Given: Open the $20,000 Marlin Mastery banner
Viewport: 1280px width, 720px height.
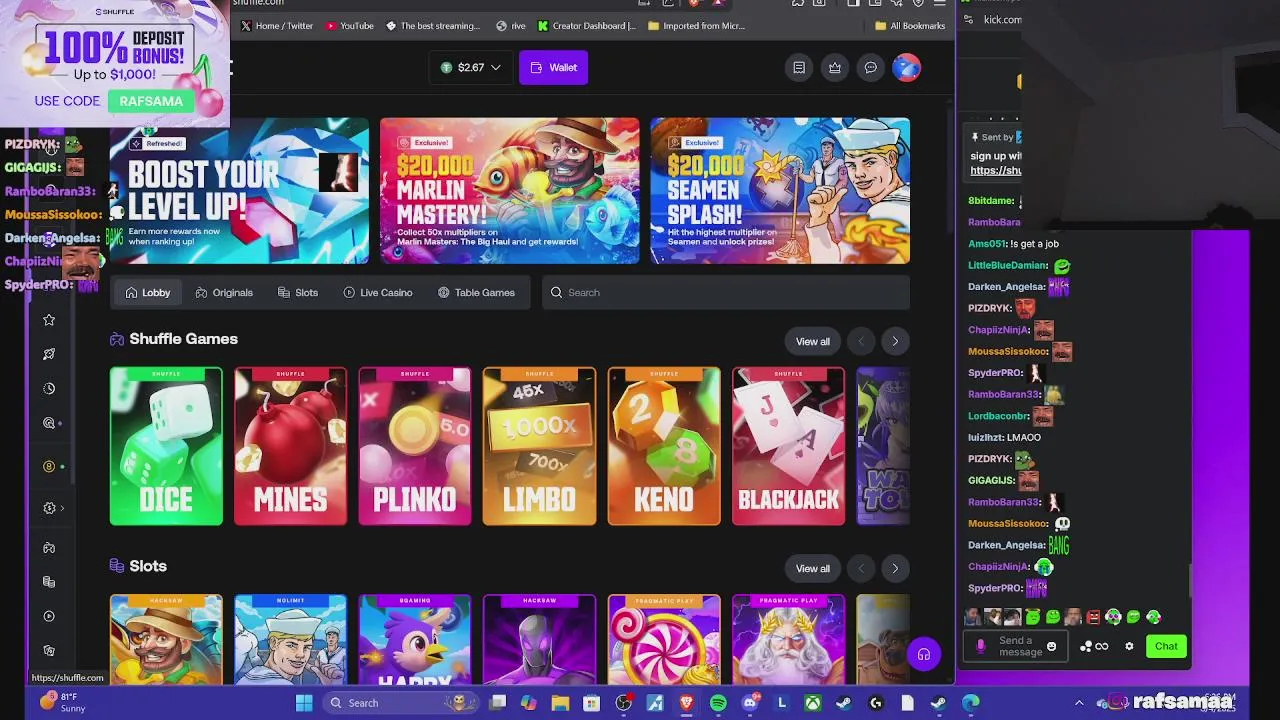Looking at the screenshot, I should pos(509,191).
